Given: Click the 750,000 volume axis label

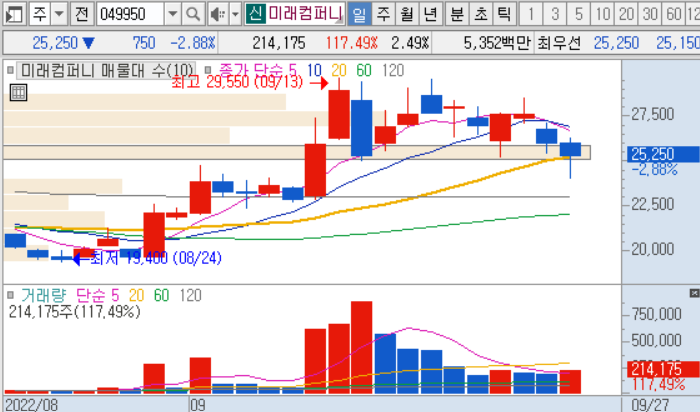Looking at the screenshot, I should click(x=656, y=314).
